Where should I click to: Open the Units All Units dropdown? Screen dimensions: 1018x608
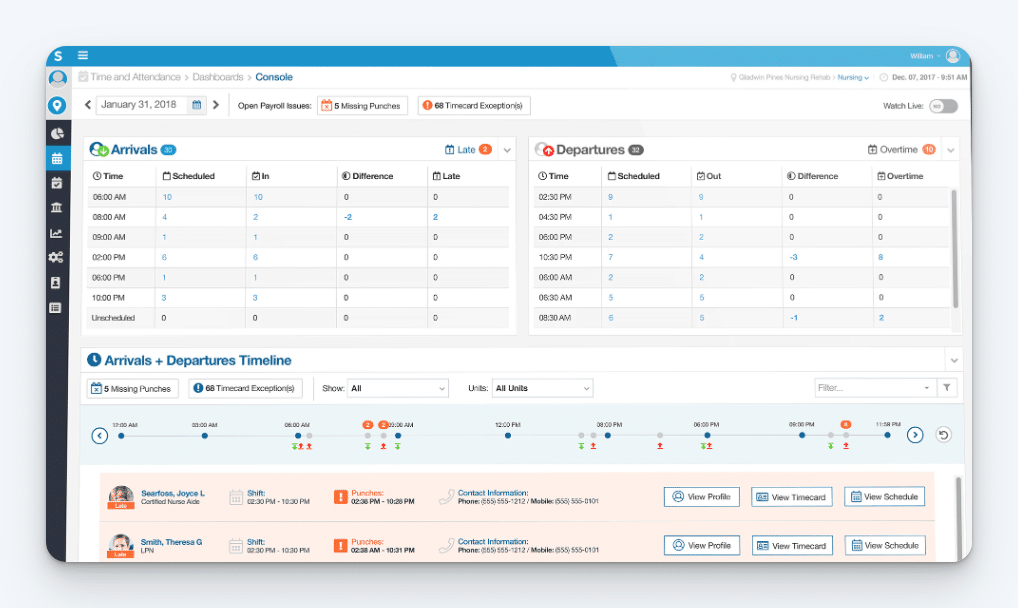pos(542,388)
